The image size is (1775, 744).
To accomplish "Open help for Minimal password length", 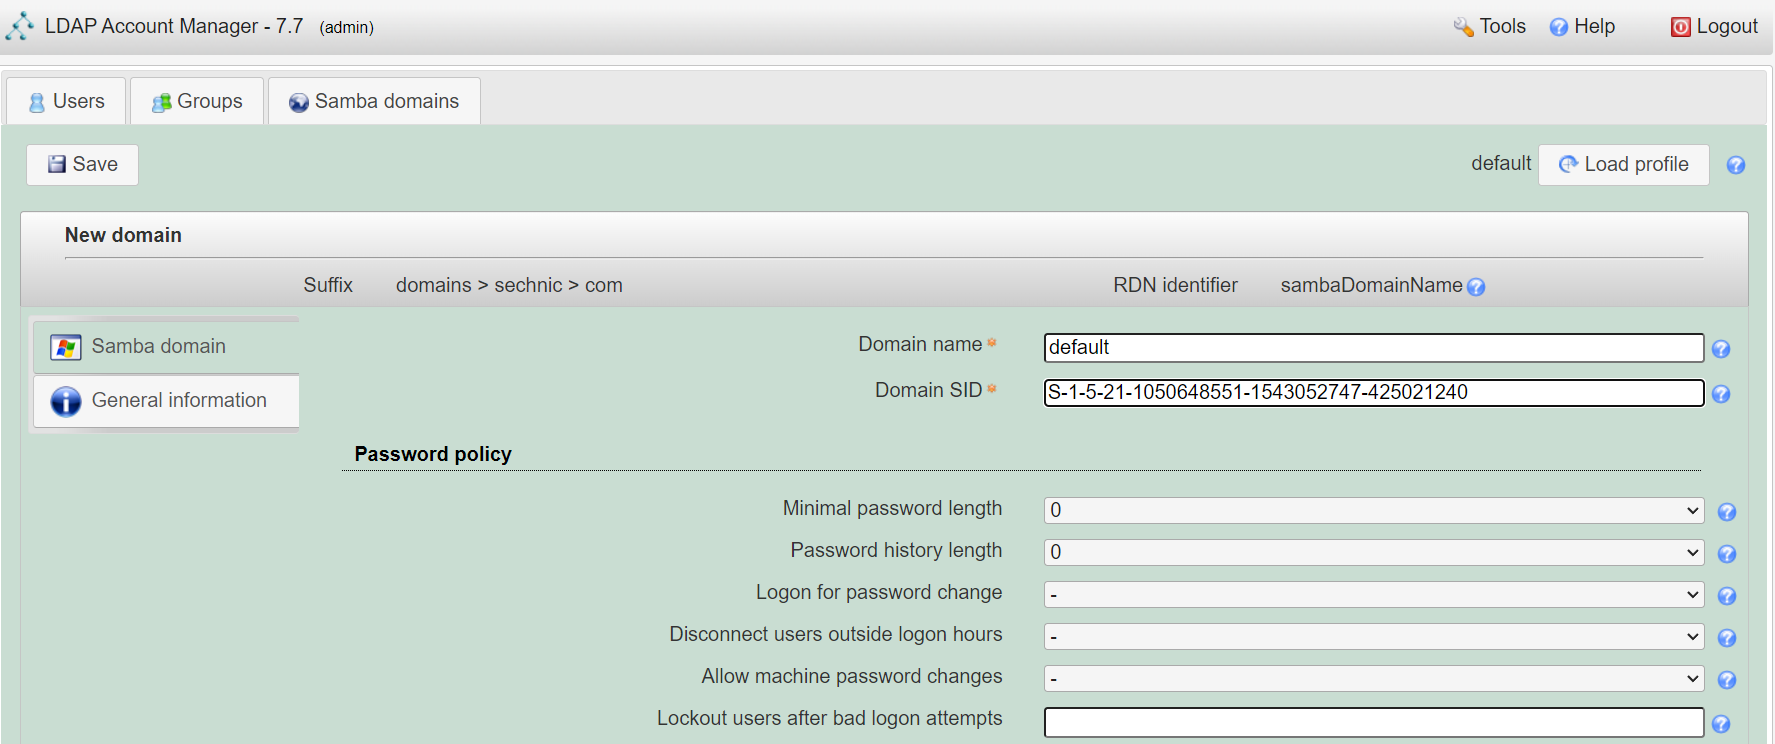I will [x=1727, y=512].
